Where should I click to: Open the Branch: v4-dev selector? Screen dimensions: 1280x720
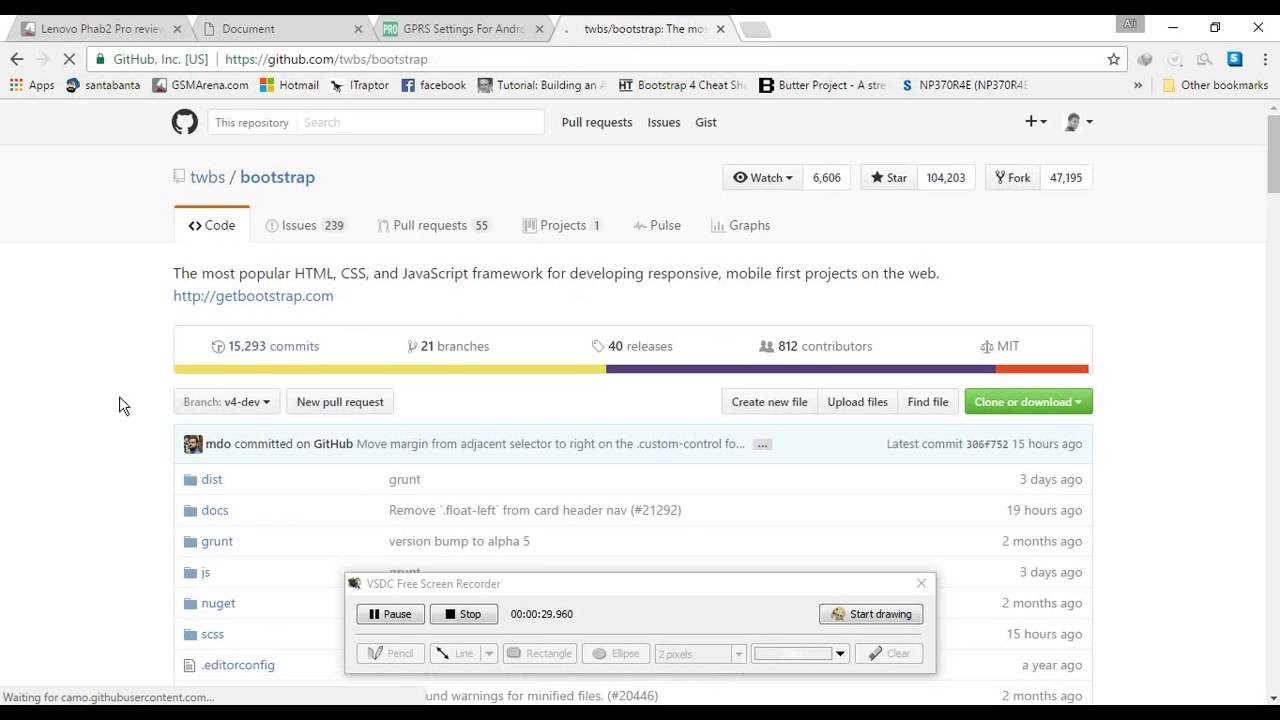pos(227,402)
